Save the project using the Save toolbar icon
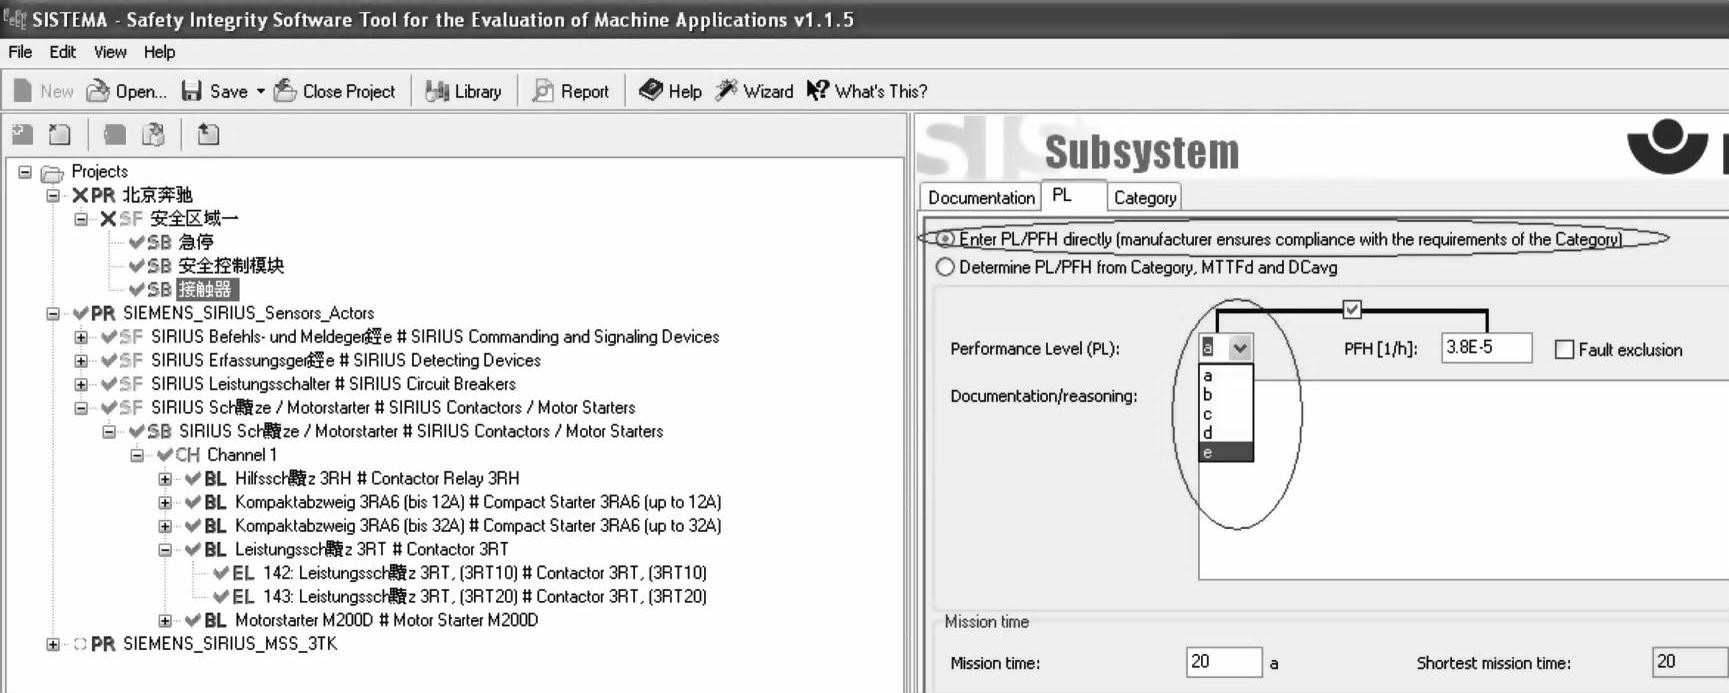 coord(192,91)
